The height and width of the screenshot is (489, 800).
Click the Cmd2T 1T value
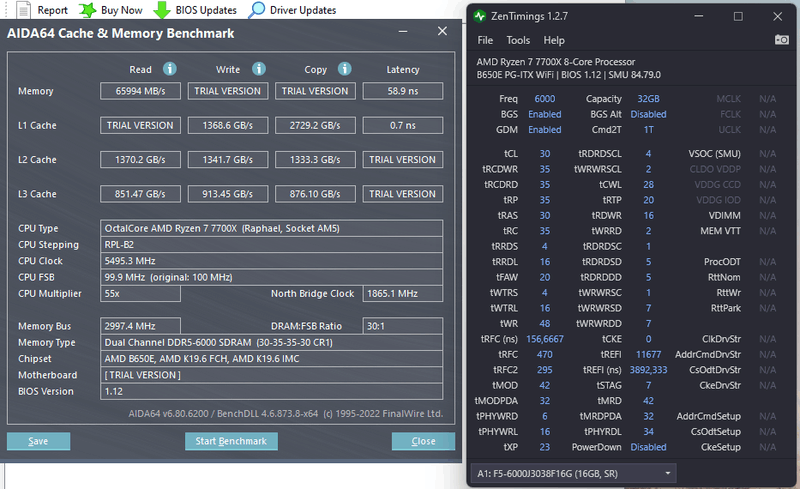pos(648,130)
